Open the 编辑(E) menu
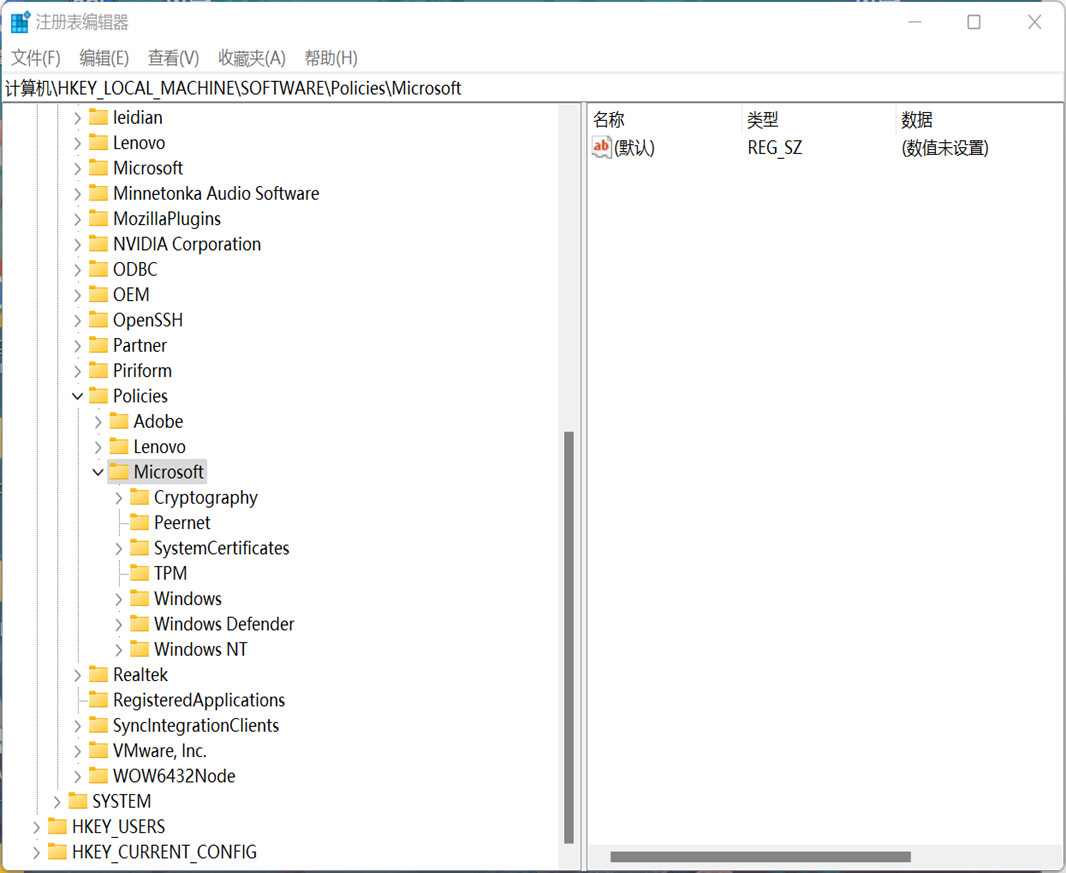The height and width of the screenshot is (873, 1066). pos(104,58)
